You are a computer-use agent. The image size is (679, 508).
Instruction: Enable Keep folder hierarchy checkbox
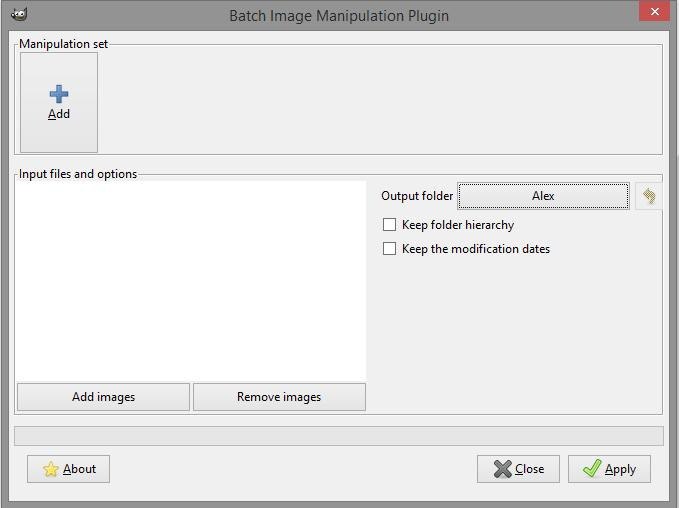[389, 225]
